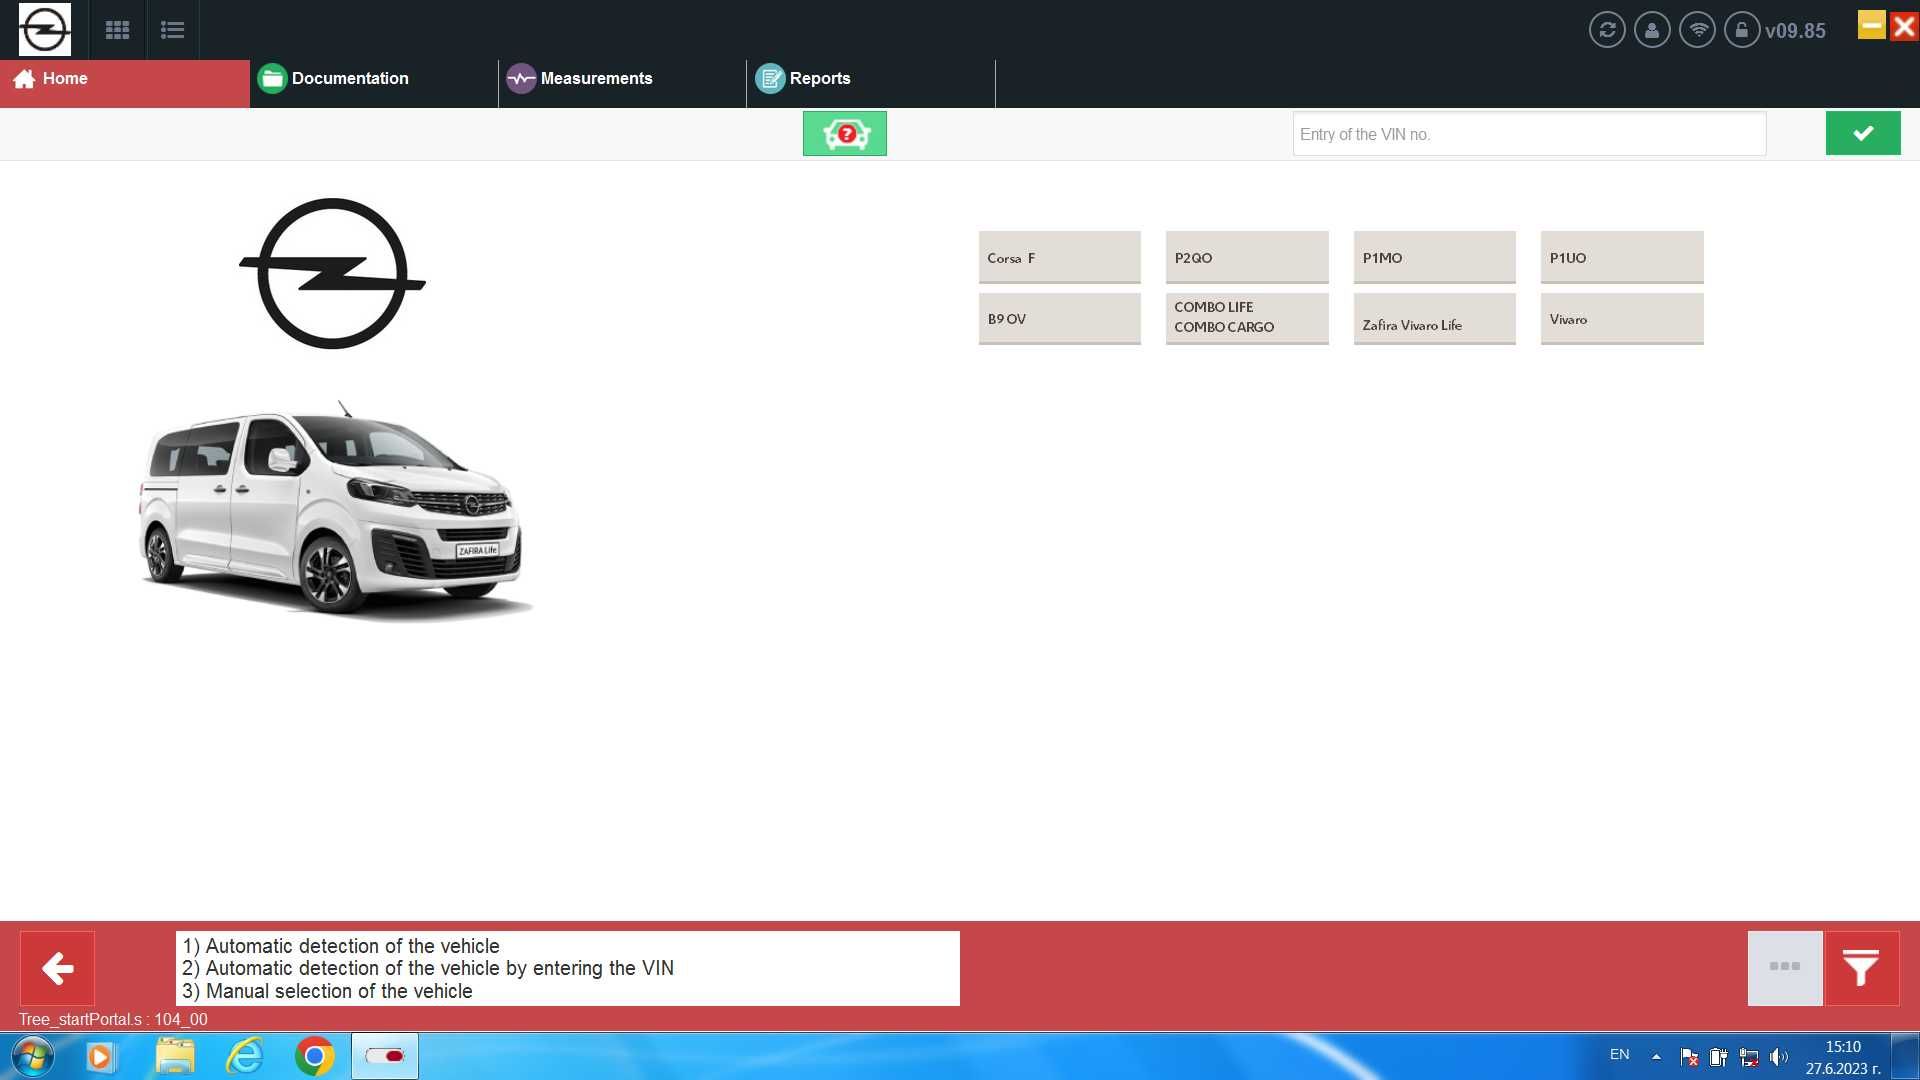Image resolution: width=1920 pixels, height=1080 pixels.
Task: Click the green confirm checkmark button
Action: [1863, 133]
